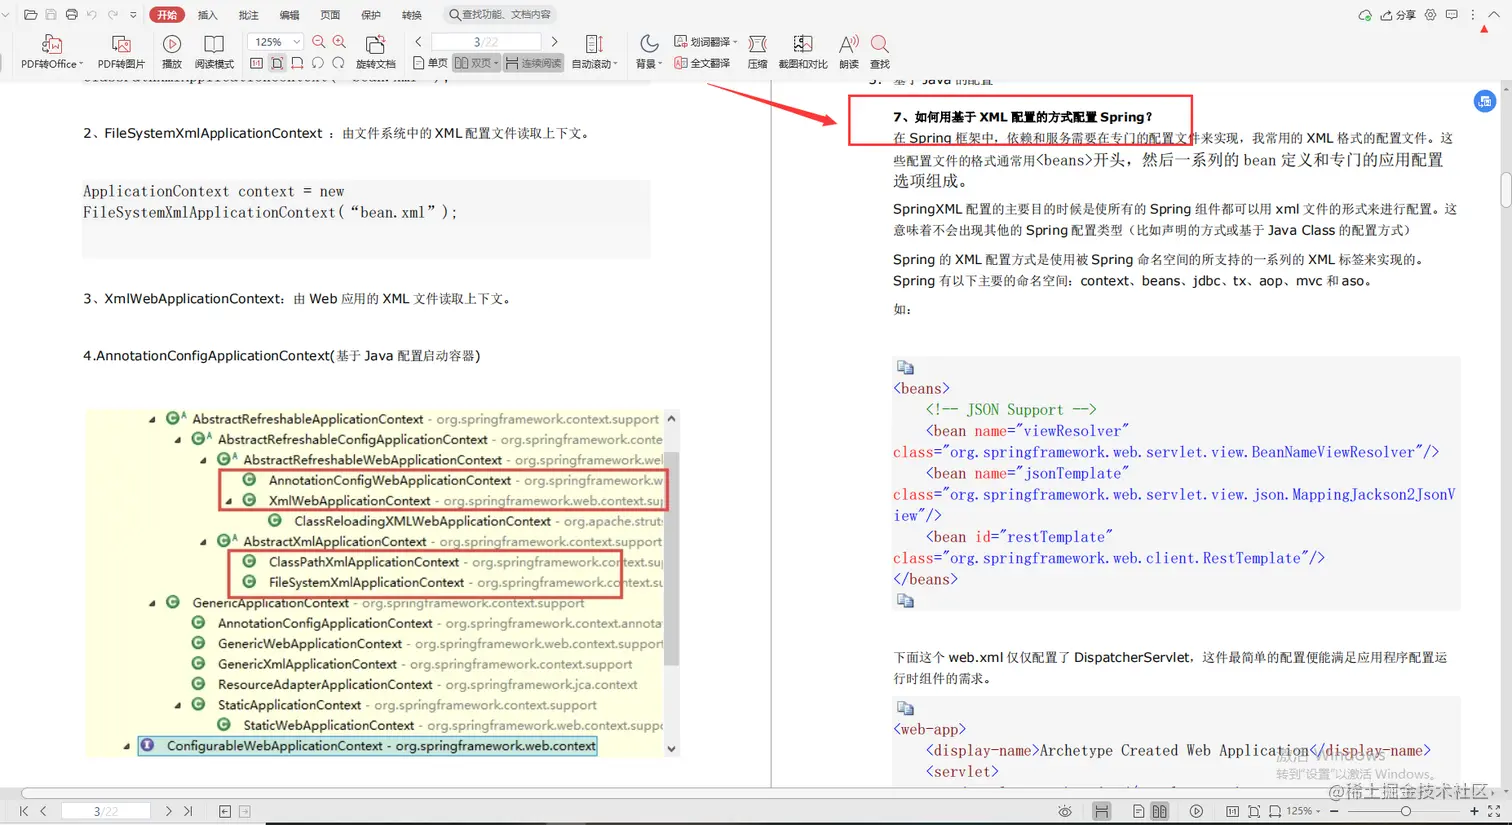Open the 保护 ribbon tab
Viewport: 1512px width, 825px height.
tap(371, 15)
